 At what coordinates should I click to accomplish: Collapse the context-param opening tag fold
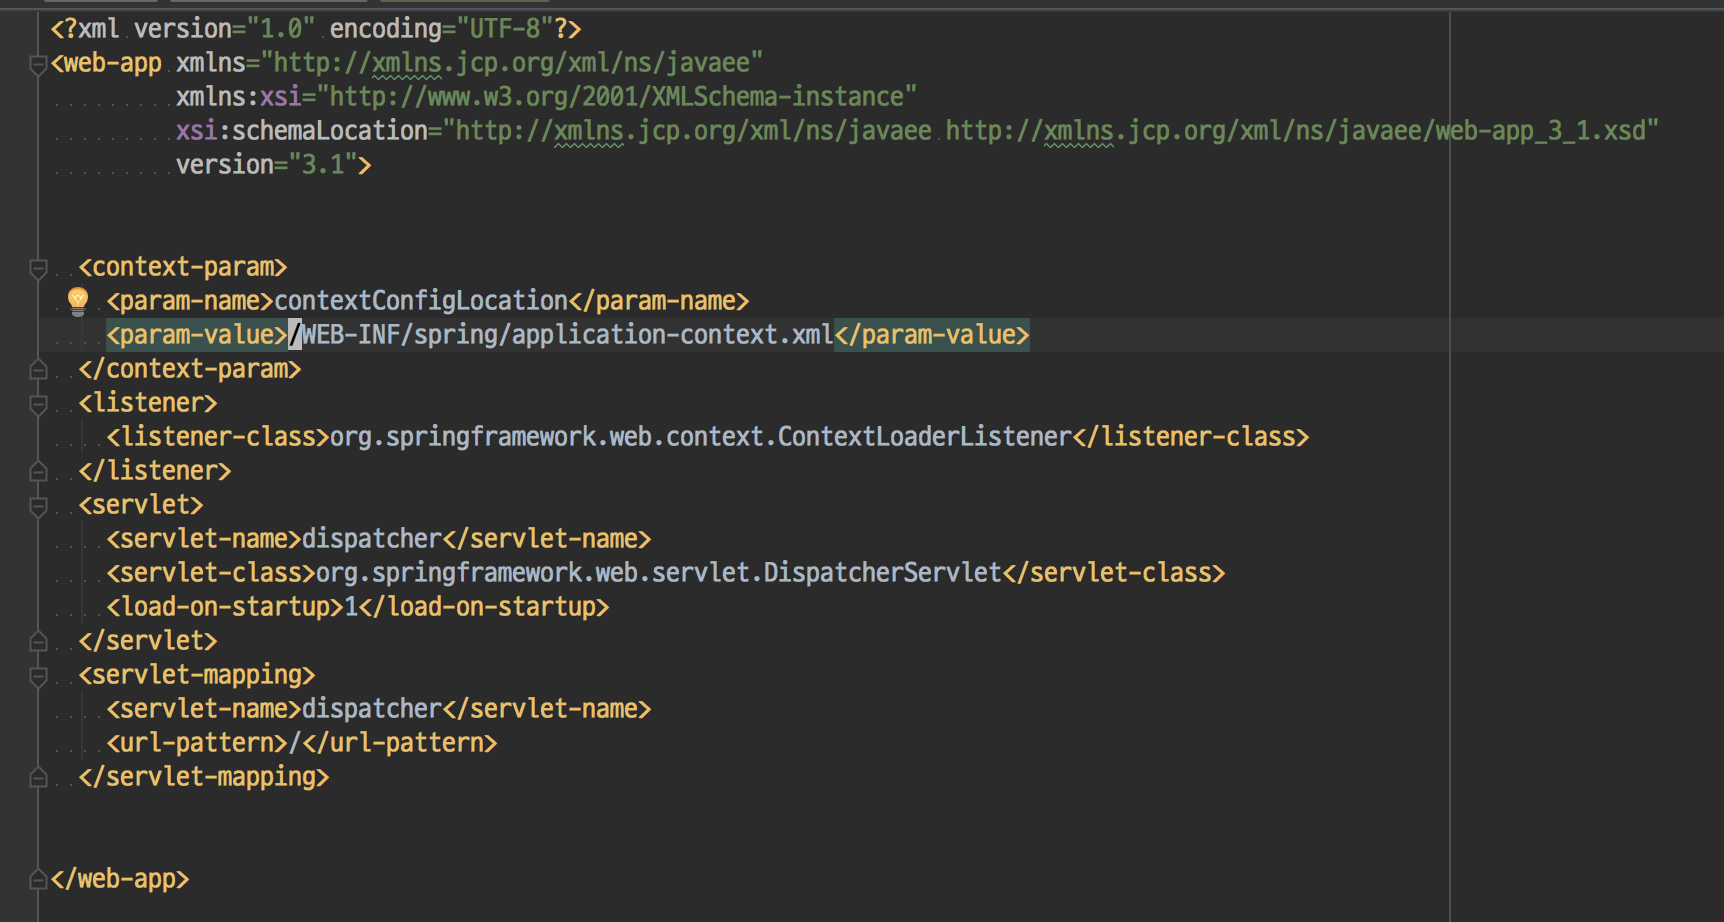[38, 268]
